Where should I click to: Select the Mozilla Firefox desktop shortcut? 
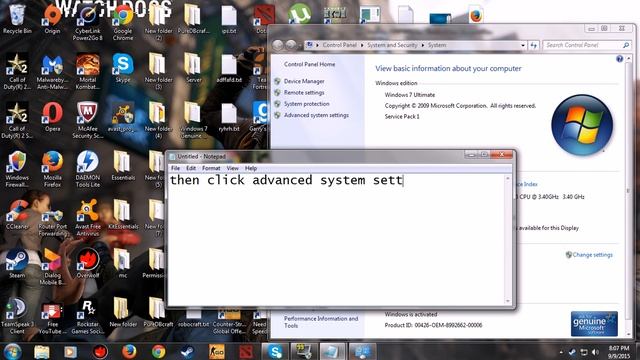pos(52,169)
